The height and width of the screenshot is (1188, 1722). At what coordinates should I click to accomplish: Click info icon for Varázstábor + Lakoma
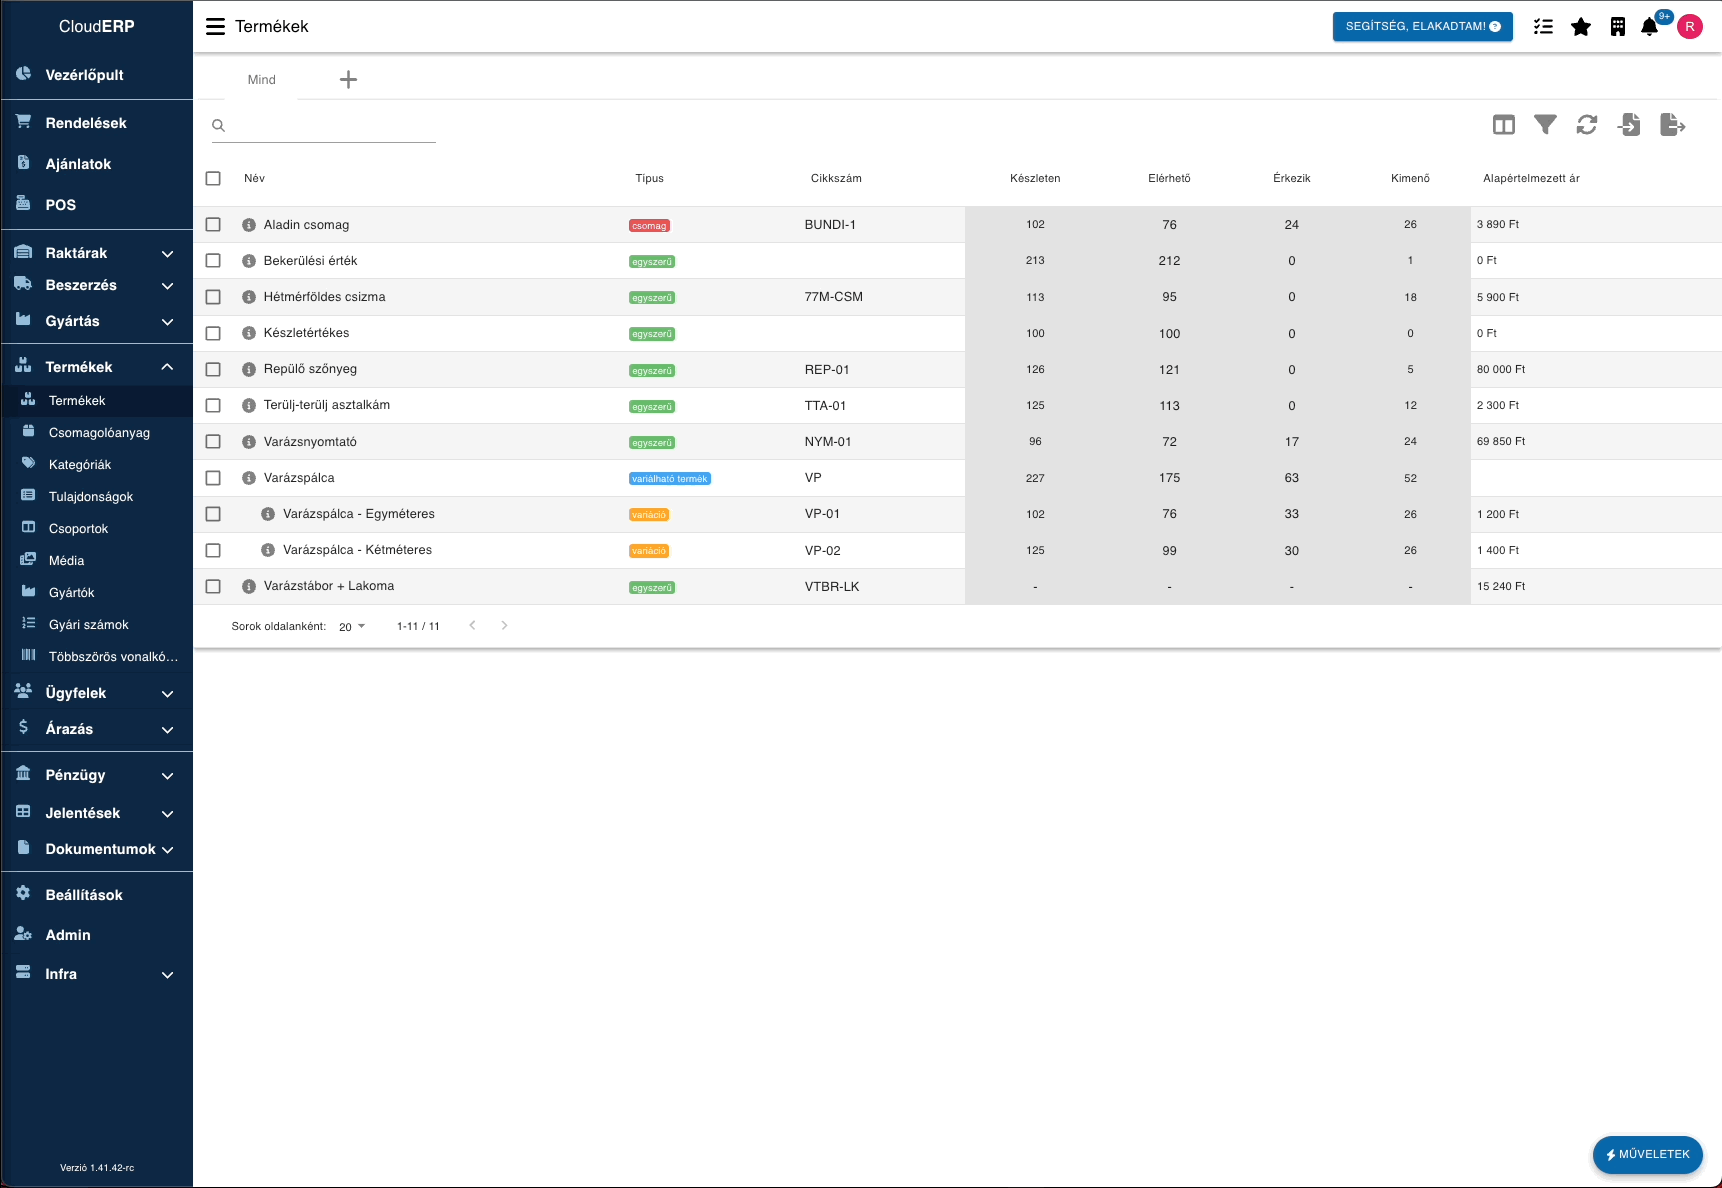(249, 587)
